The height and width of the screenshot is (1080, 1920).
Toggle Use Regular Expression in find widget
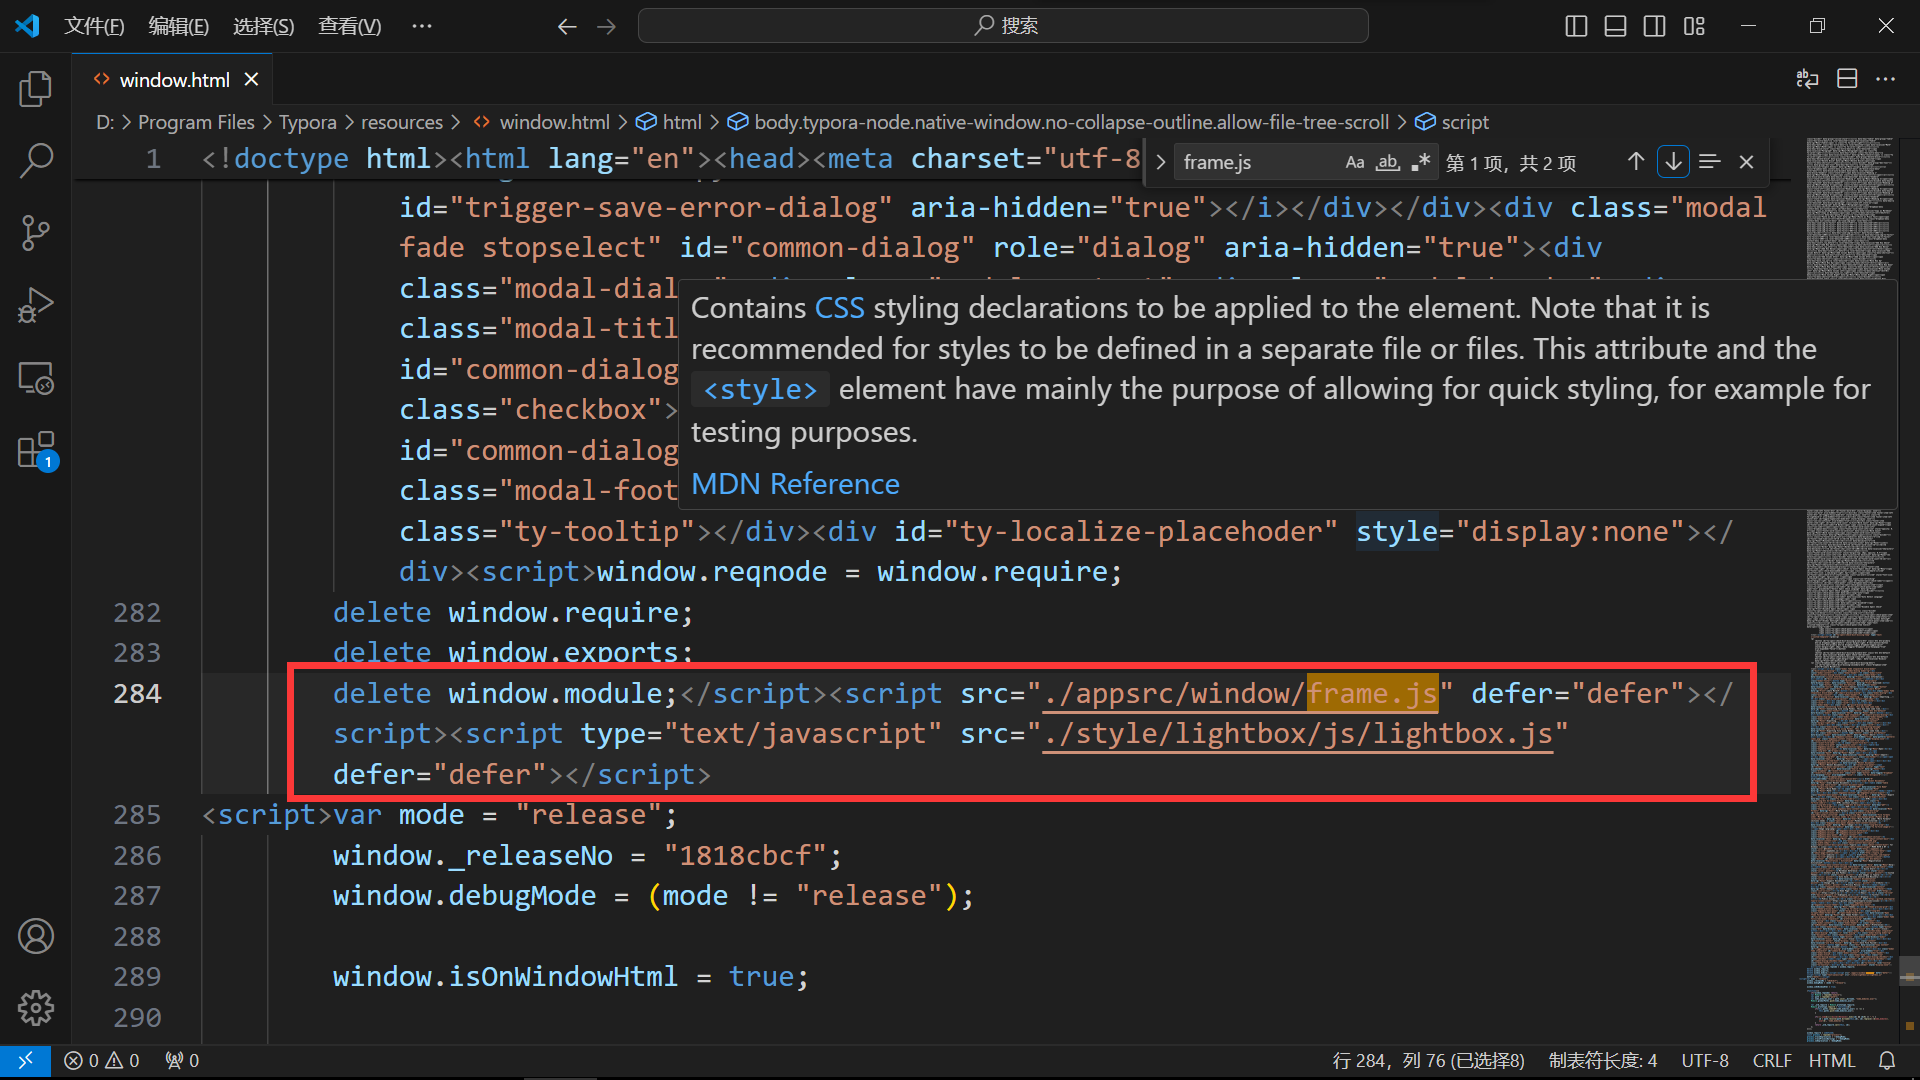click(x=1420, y=162)
